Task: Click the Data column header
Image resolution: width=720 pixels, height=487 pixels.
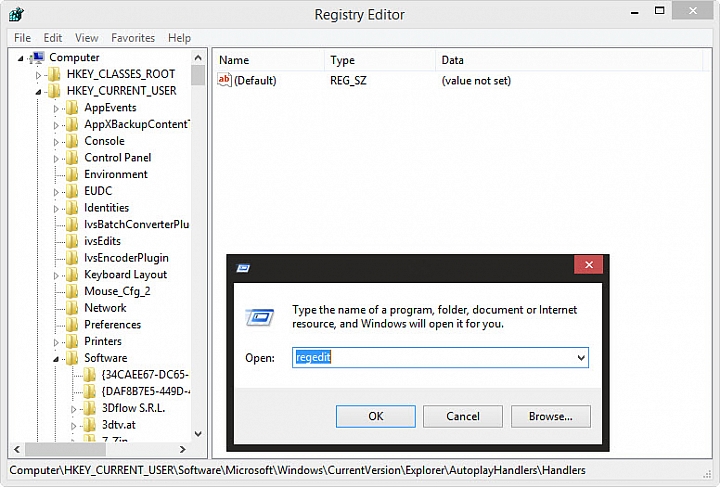Action: point(569,60)
